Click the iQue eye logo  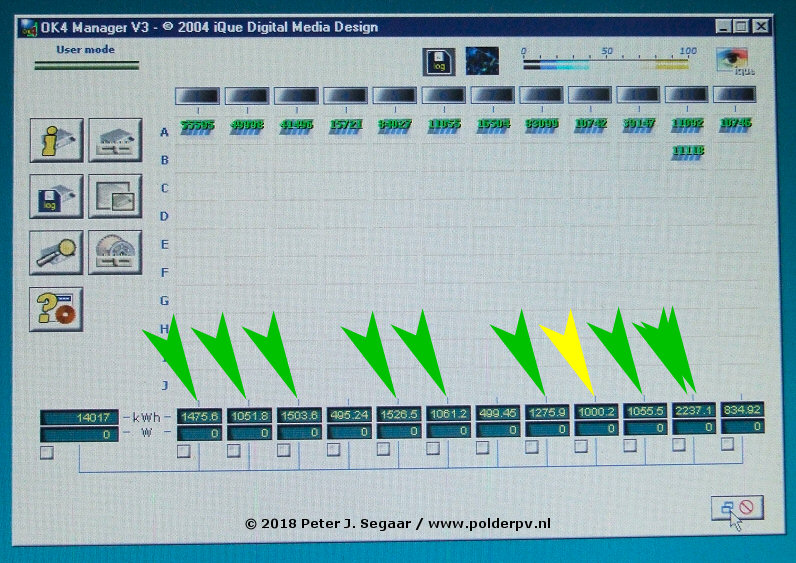tap(735, 62)
